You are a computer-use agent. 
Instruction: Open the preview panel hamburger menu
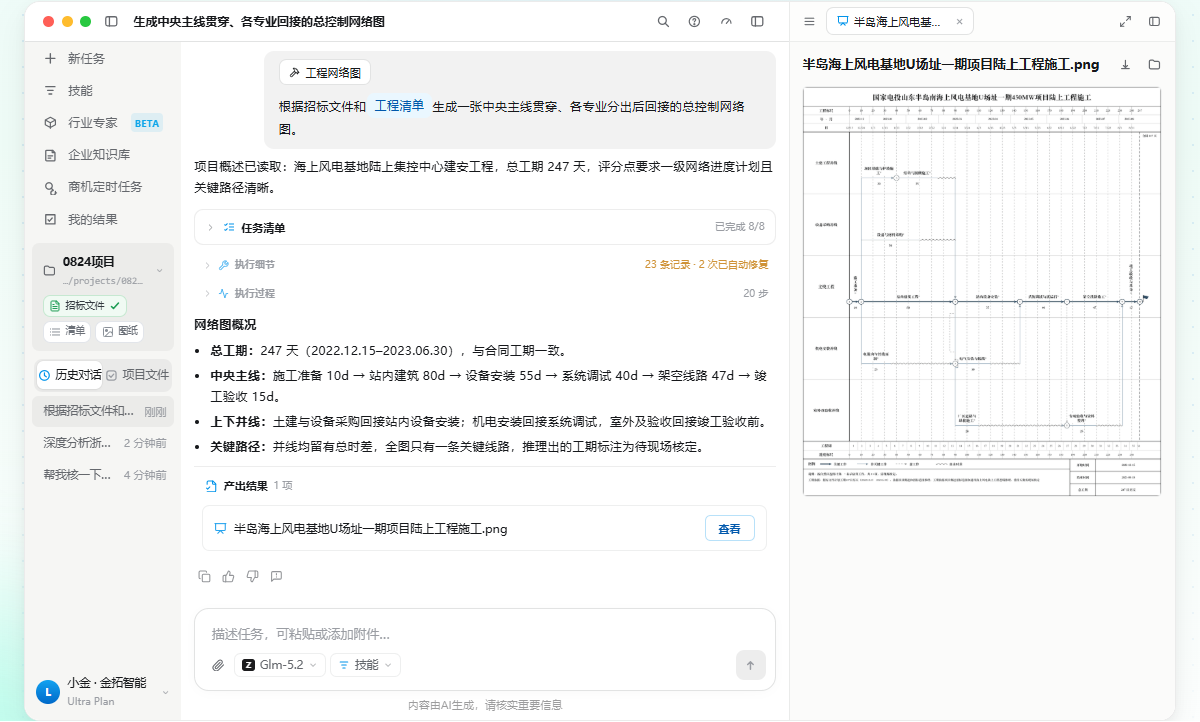[x=809, y=21]
